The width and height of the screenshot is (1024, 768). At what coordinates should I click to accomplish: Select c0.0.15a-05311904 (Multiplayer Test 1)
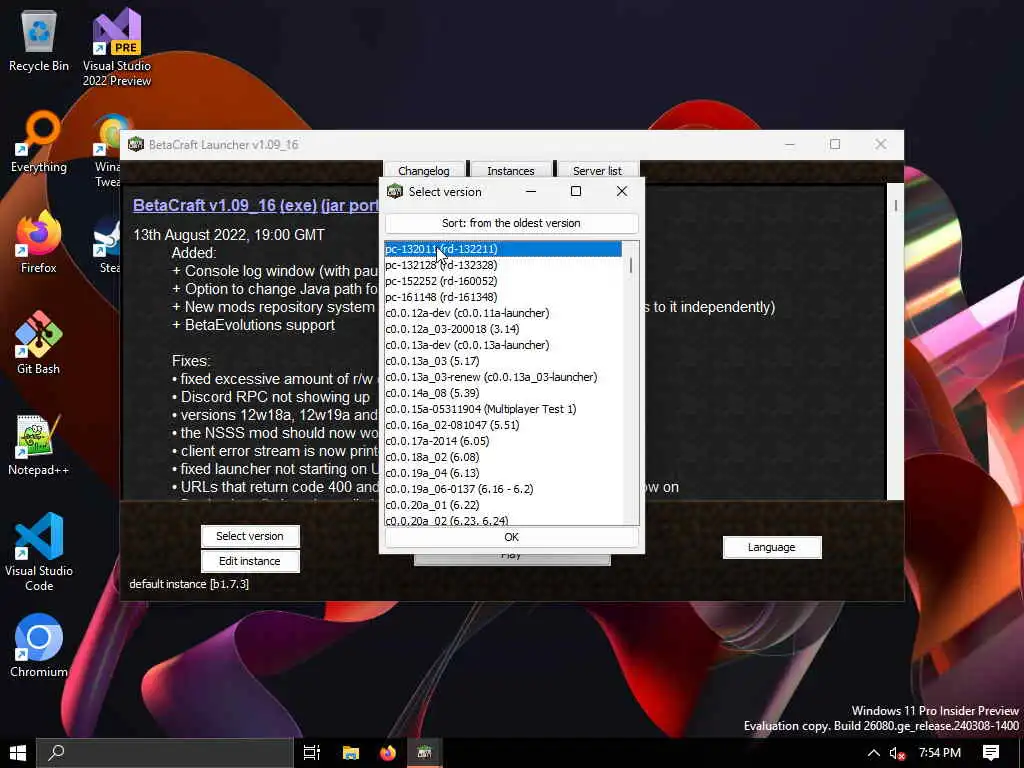[503, 409]
